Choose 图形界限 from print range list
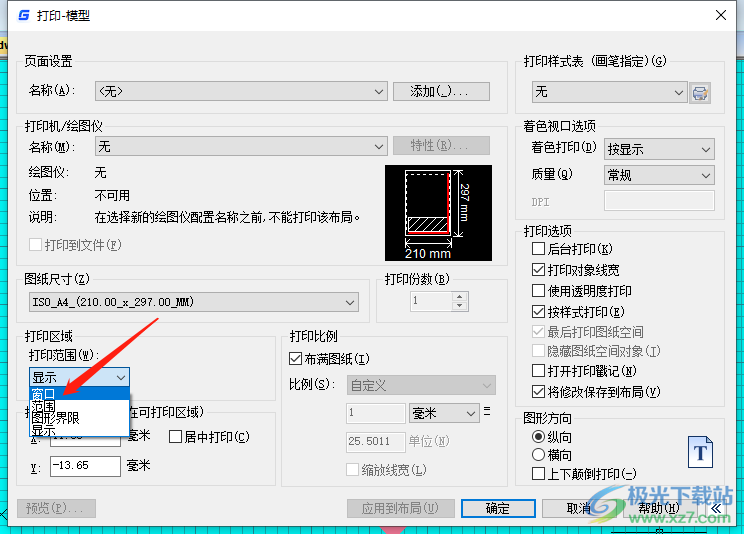 tap(79, 418)
